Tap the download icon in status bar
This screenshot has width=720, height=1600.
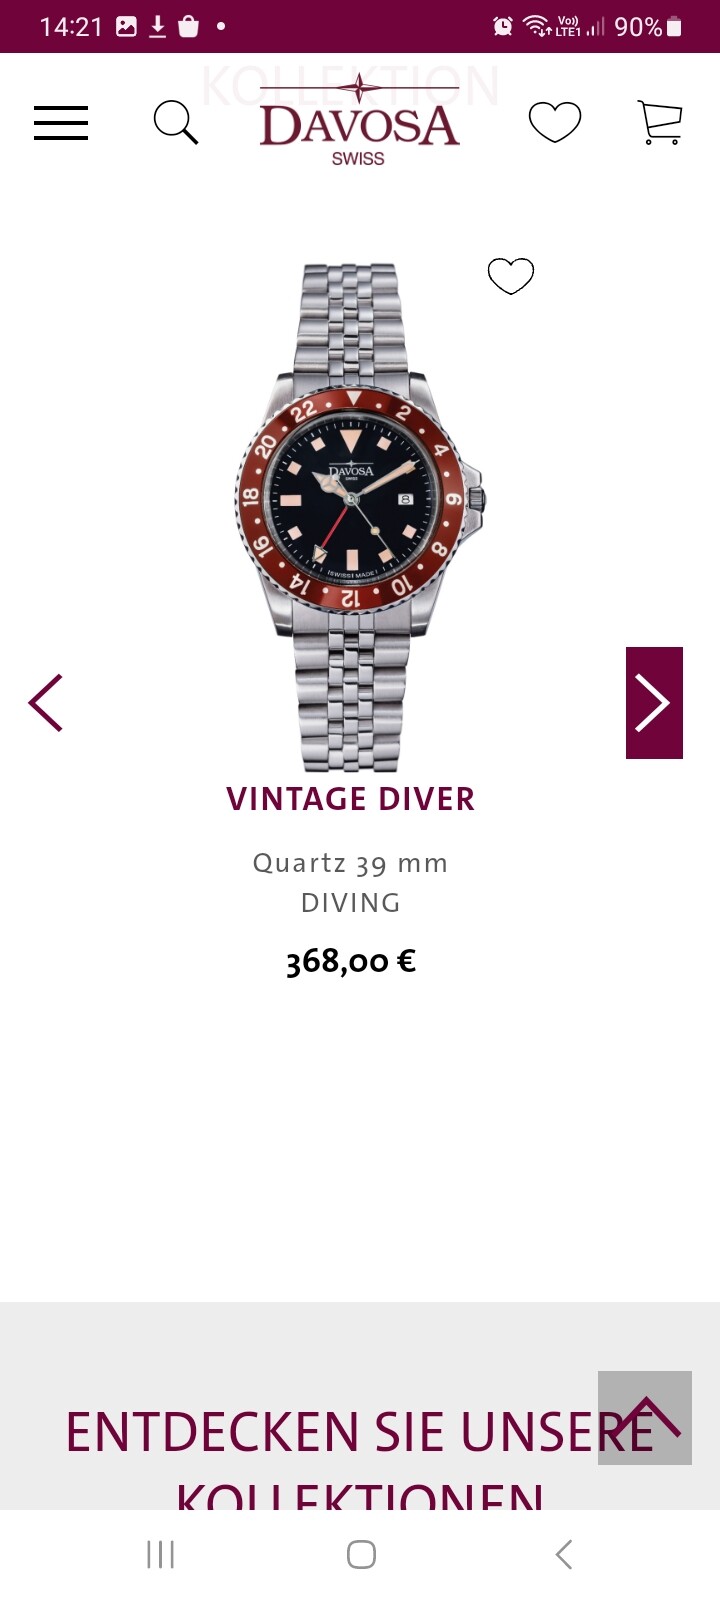point(157,27)
